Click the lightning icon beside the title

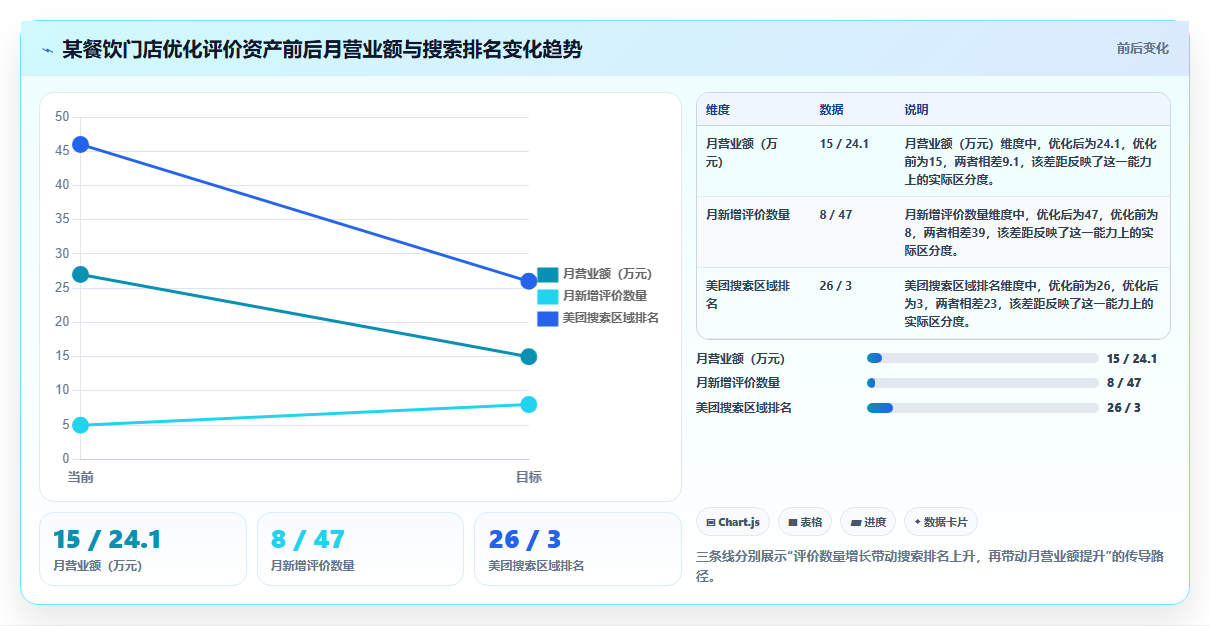[x=47, y=49]
